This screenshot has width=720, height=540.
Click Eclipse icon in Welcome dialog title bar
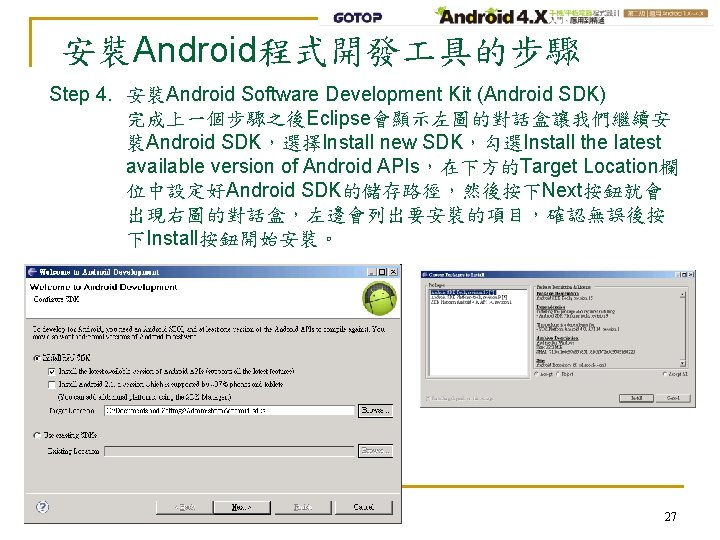[x=32, y=272]
